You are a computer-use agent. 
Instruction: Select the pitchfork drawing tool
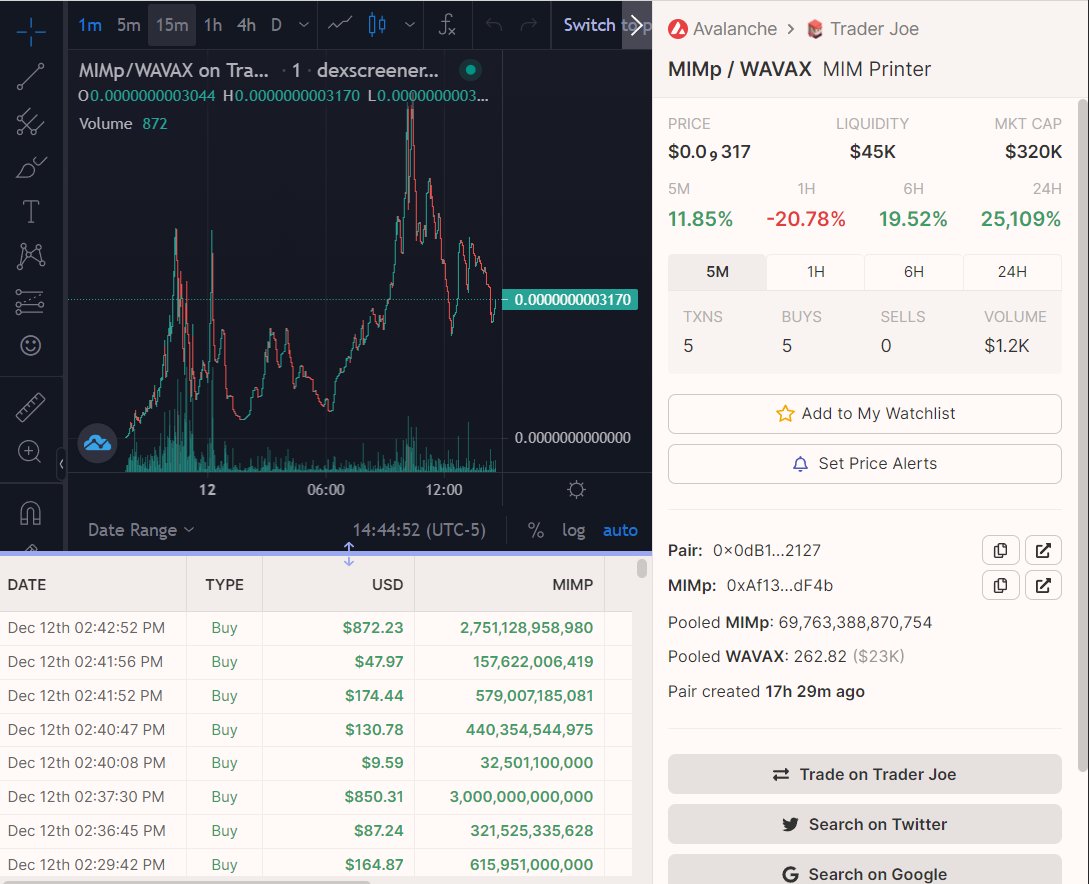pos(31,122)
